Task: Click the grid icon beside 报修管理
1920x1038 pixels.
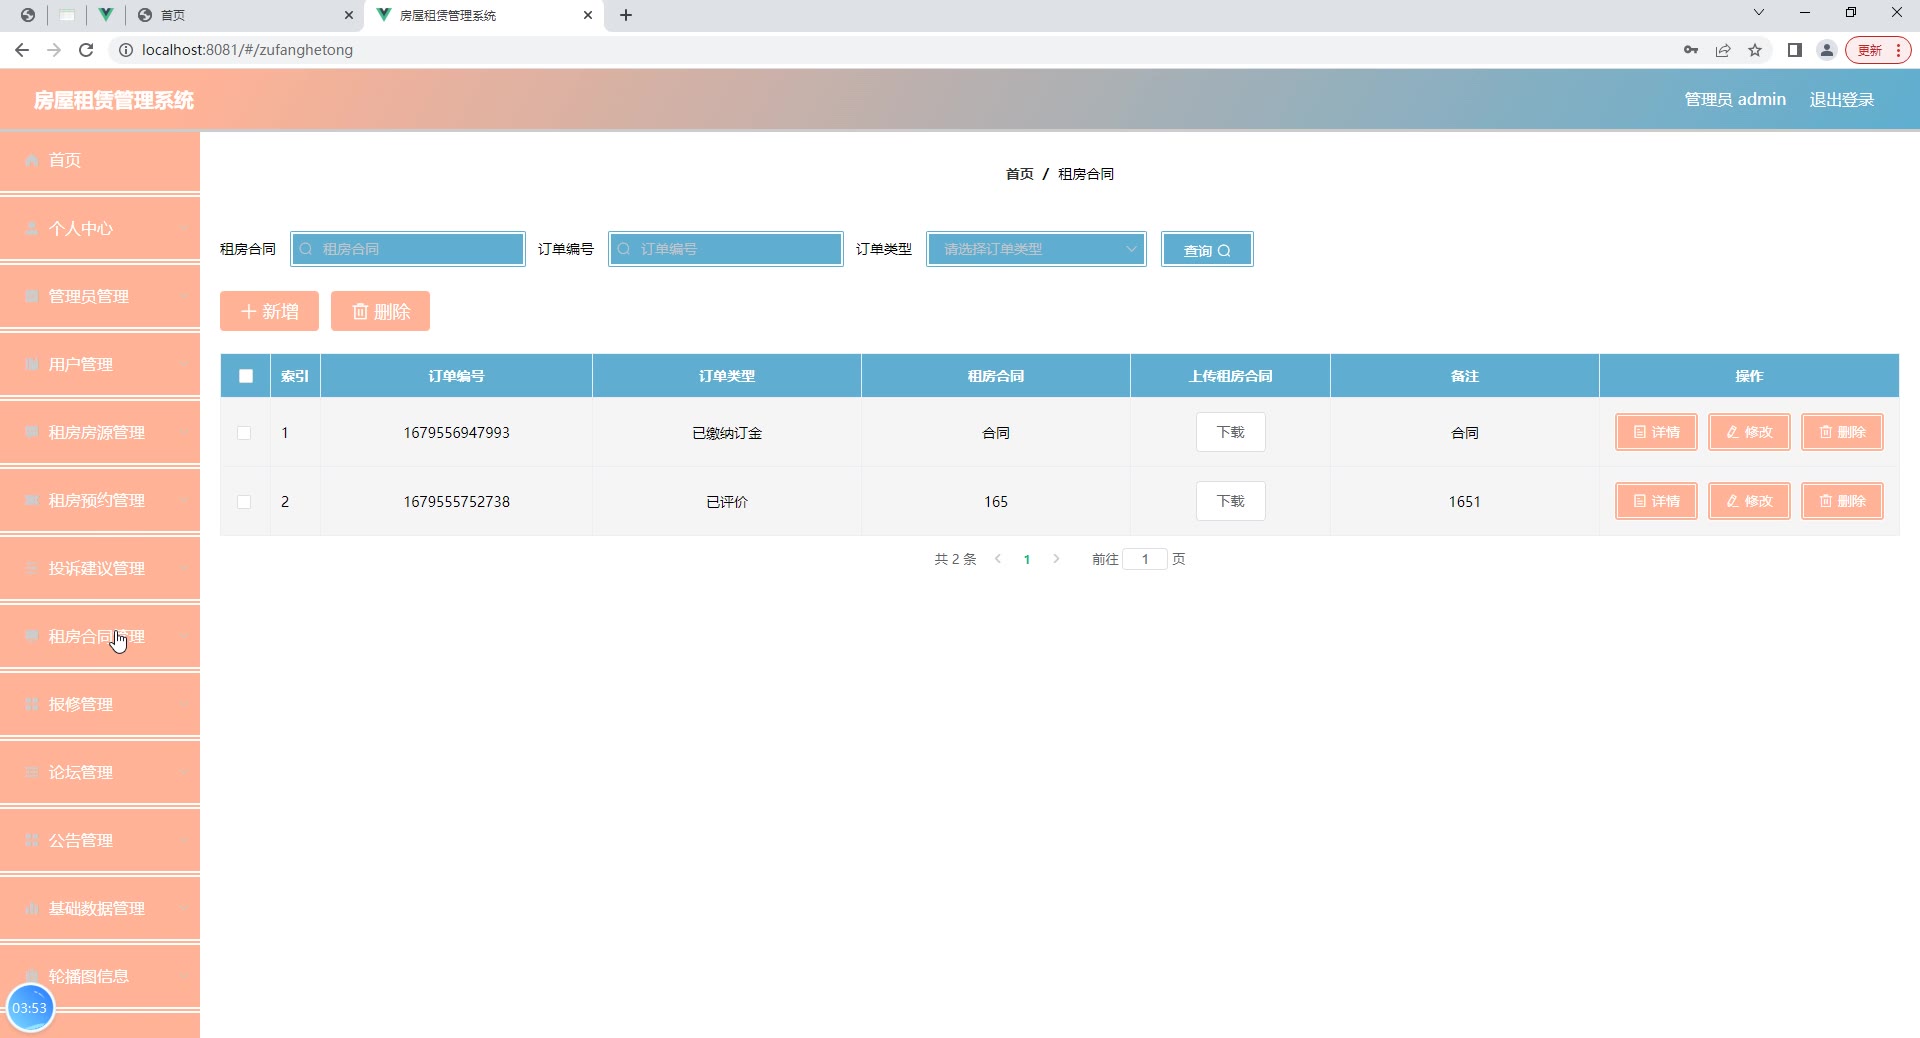Action: click(x=32, y=704)
